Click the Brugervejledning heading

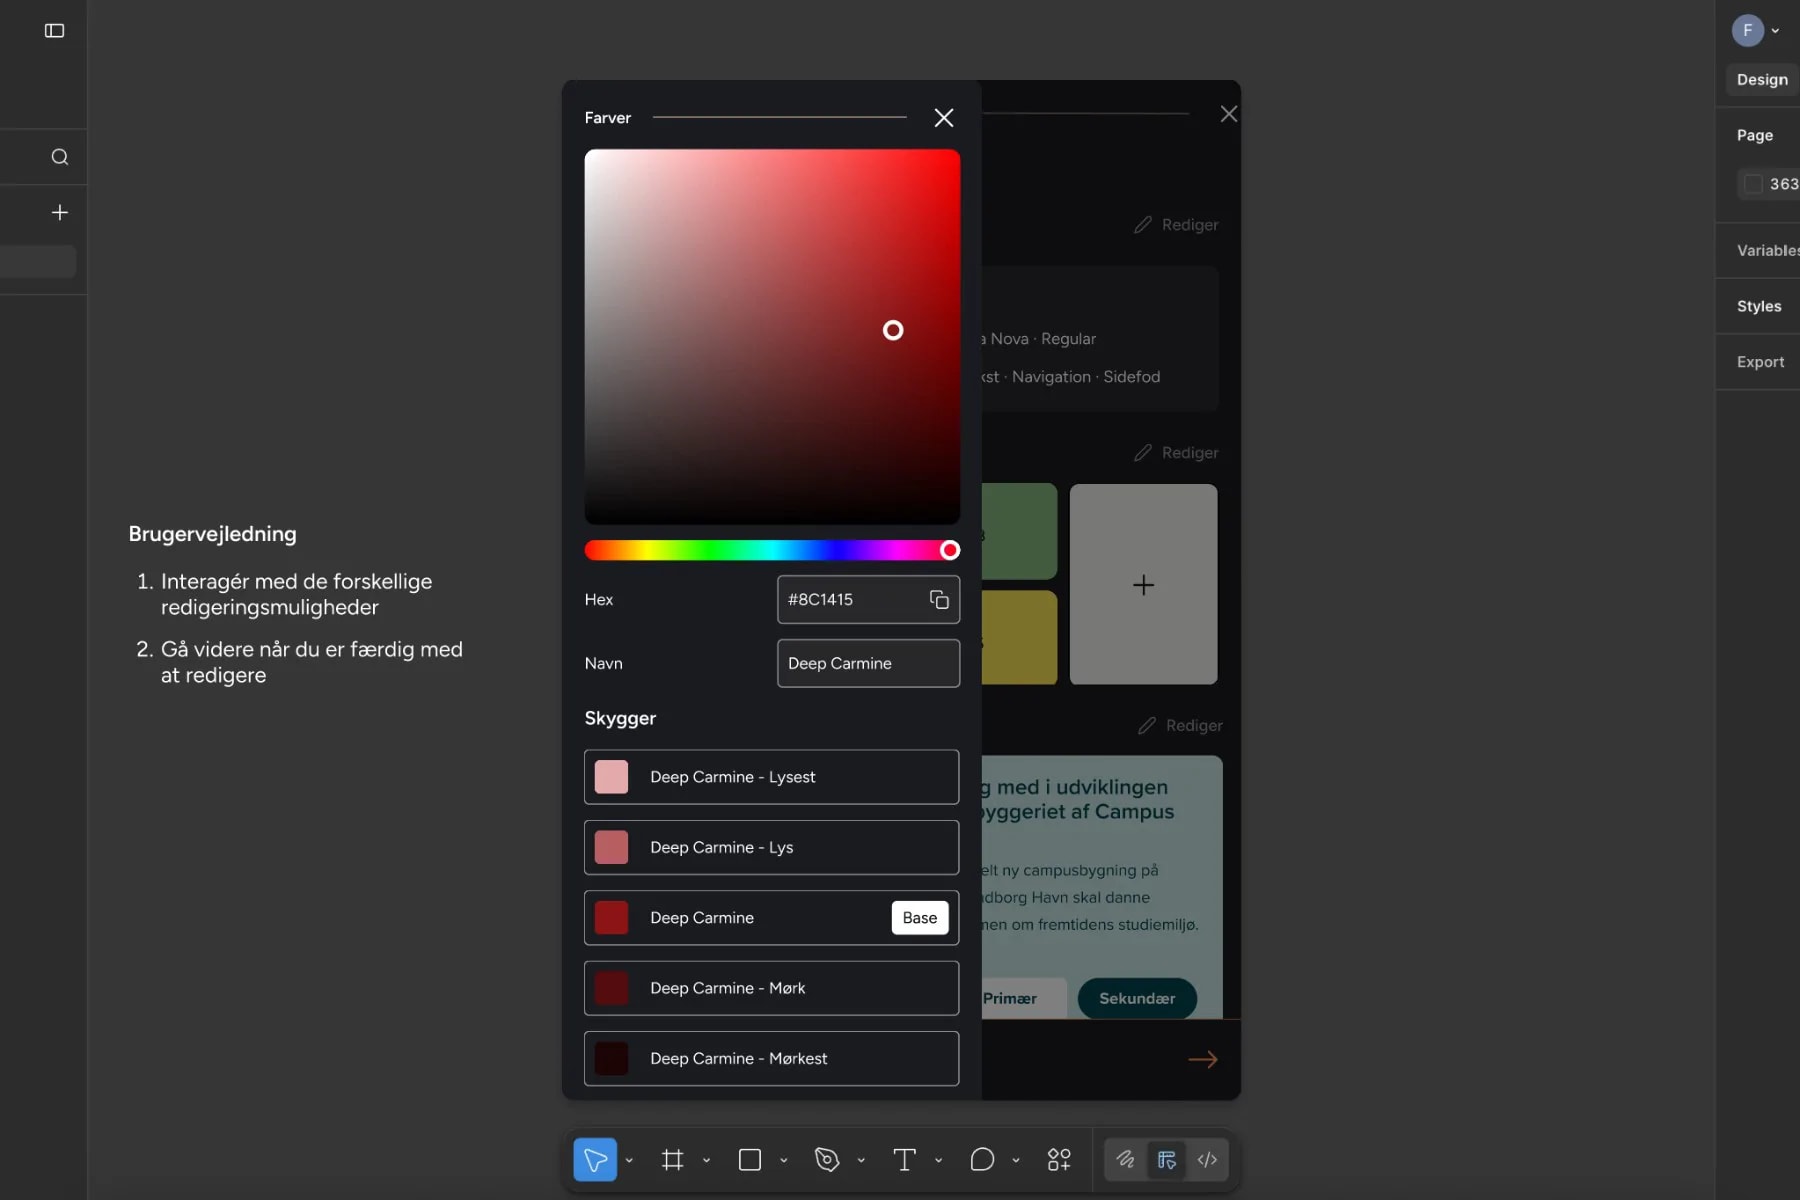(x=212, y=534)
